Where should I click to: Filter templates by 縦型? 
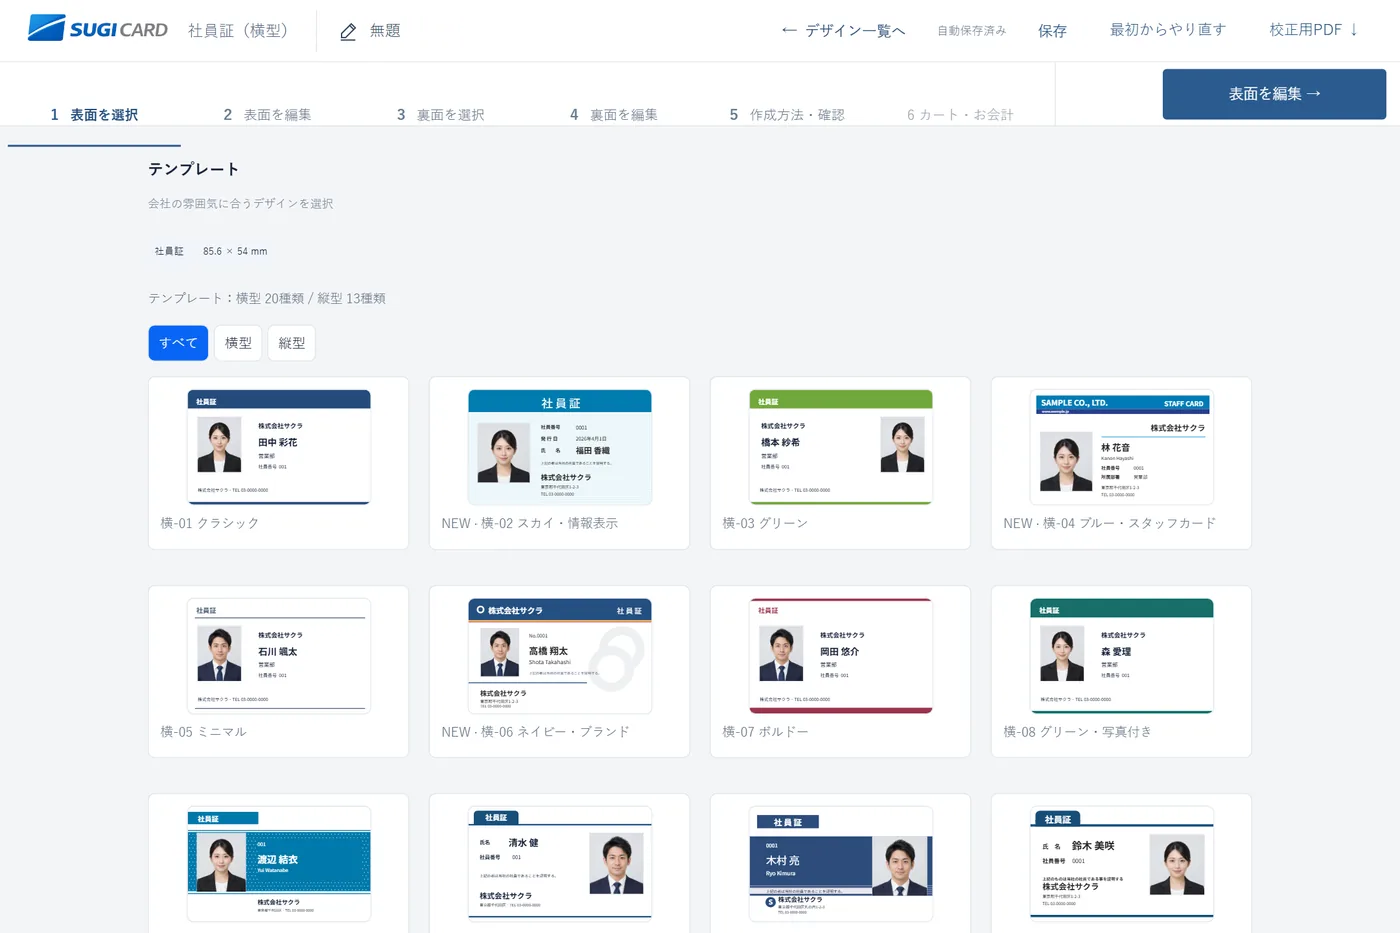tap(292, 343)
